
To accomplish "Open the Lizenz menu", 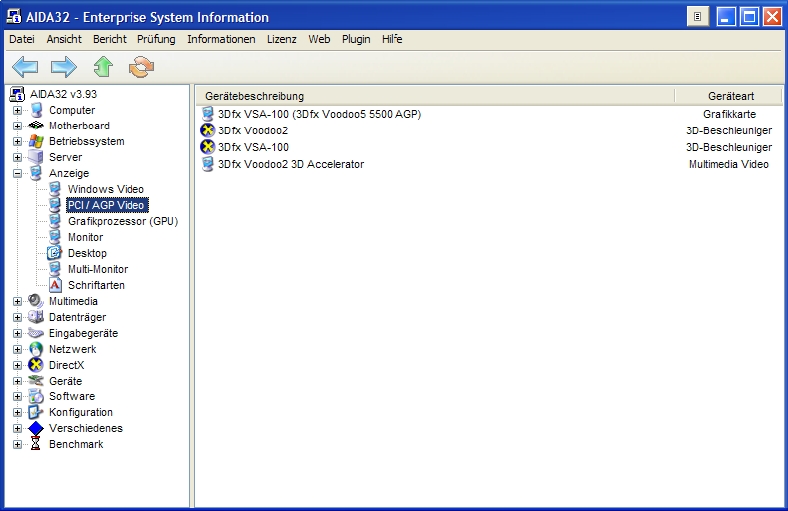I will click(281, 39).
